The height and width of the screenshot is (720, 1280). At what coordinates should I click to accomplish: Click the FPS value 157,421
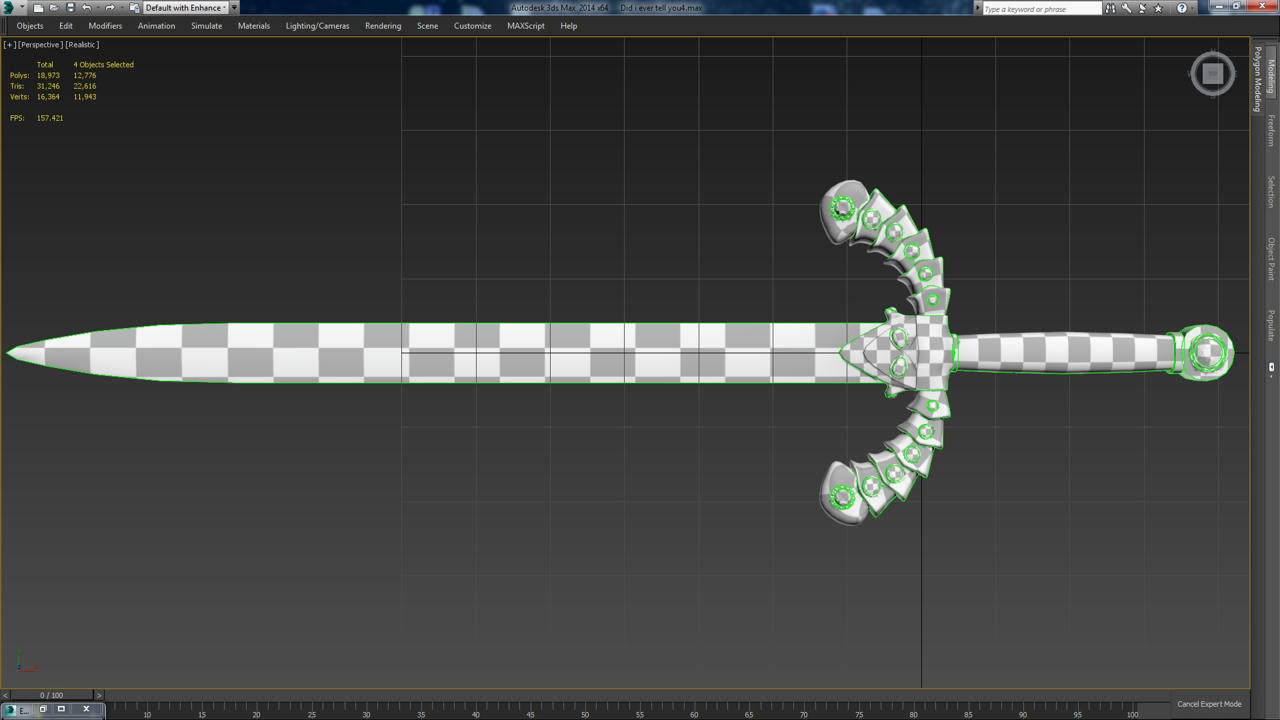click(50, 118)
